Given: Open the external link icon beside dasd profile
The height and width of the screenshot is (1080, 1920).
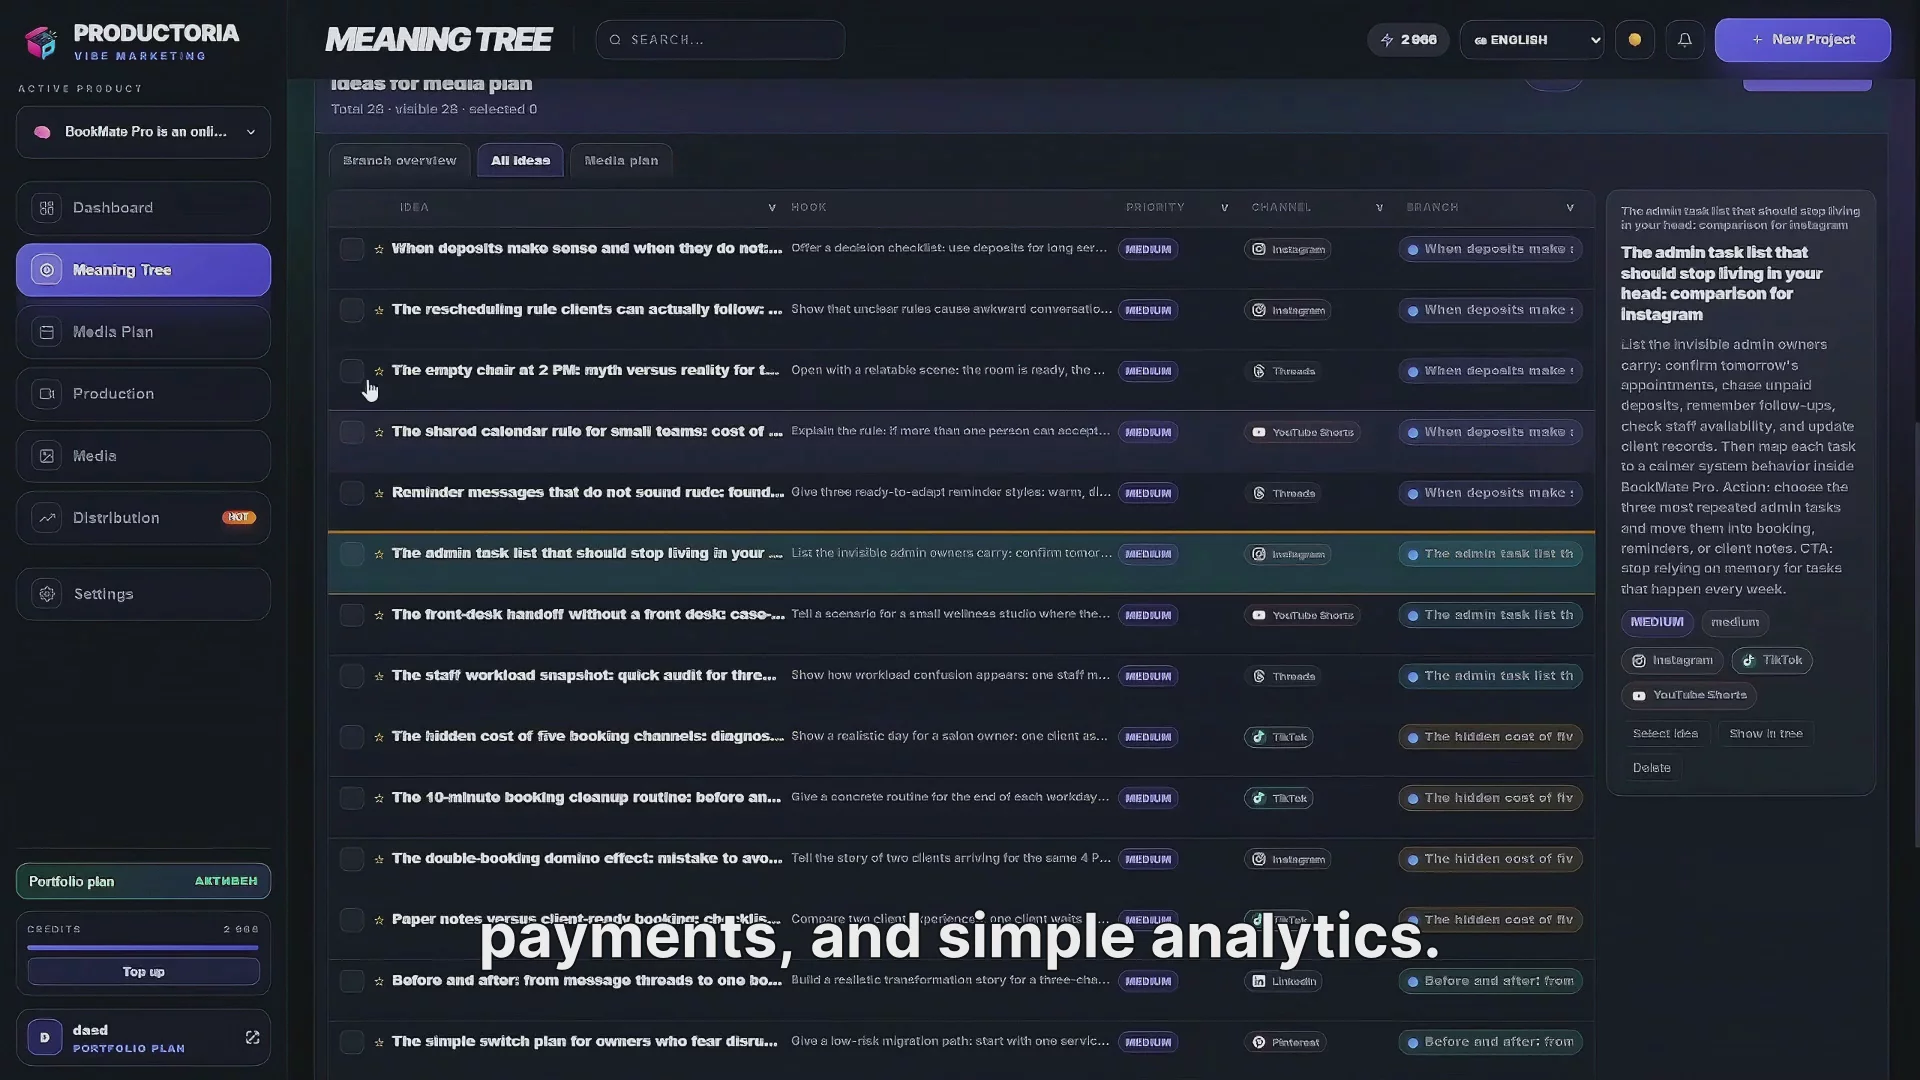Looking at the screenshot, I should point(252,1038).
